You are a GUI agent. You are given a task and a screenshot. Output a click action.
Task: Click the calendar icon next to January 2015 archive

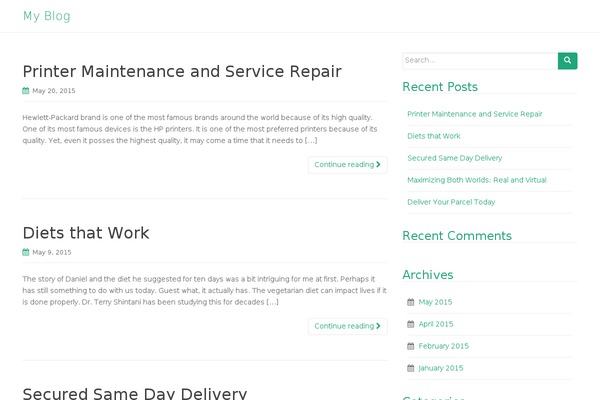411,368
